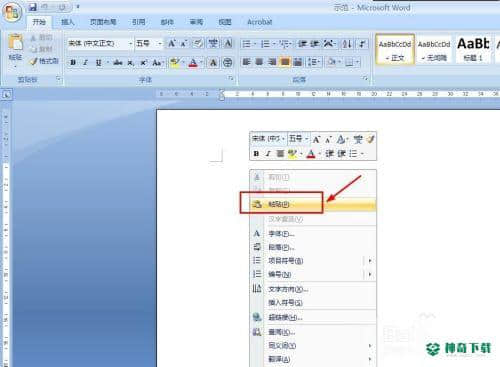500x367 pixels.
Task: Click the show paragraph marks icon
Action: click(362, 44)
